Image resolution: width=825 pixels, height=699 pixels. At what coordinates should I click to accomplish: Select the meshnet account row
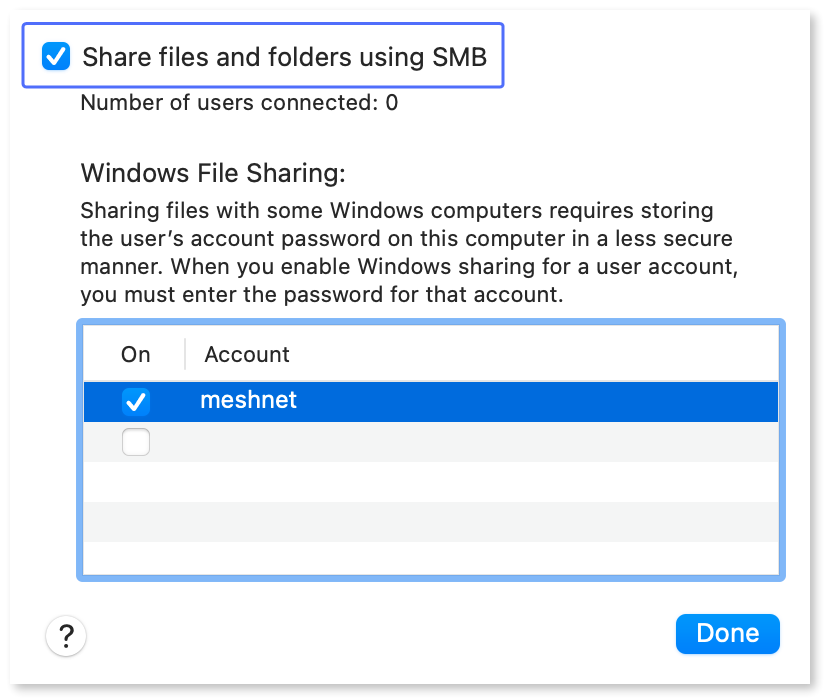tap(300, 400)
